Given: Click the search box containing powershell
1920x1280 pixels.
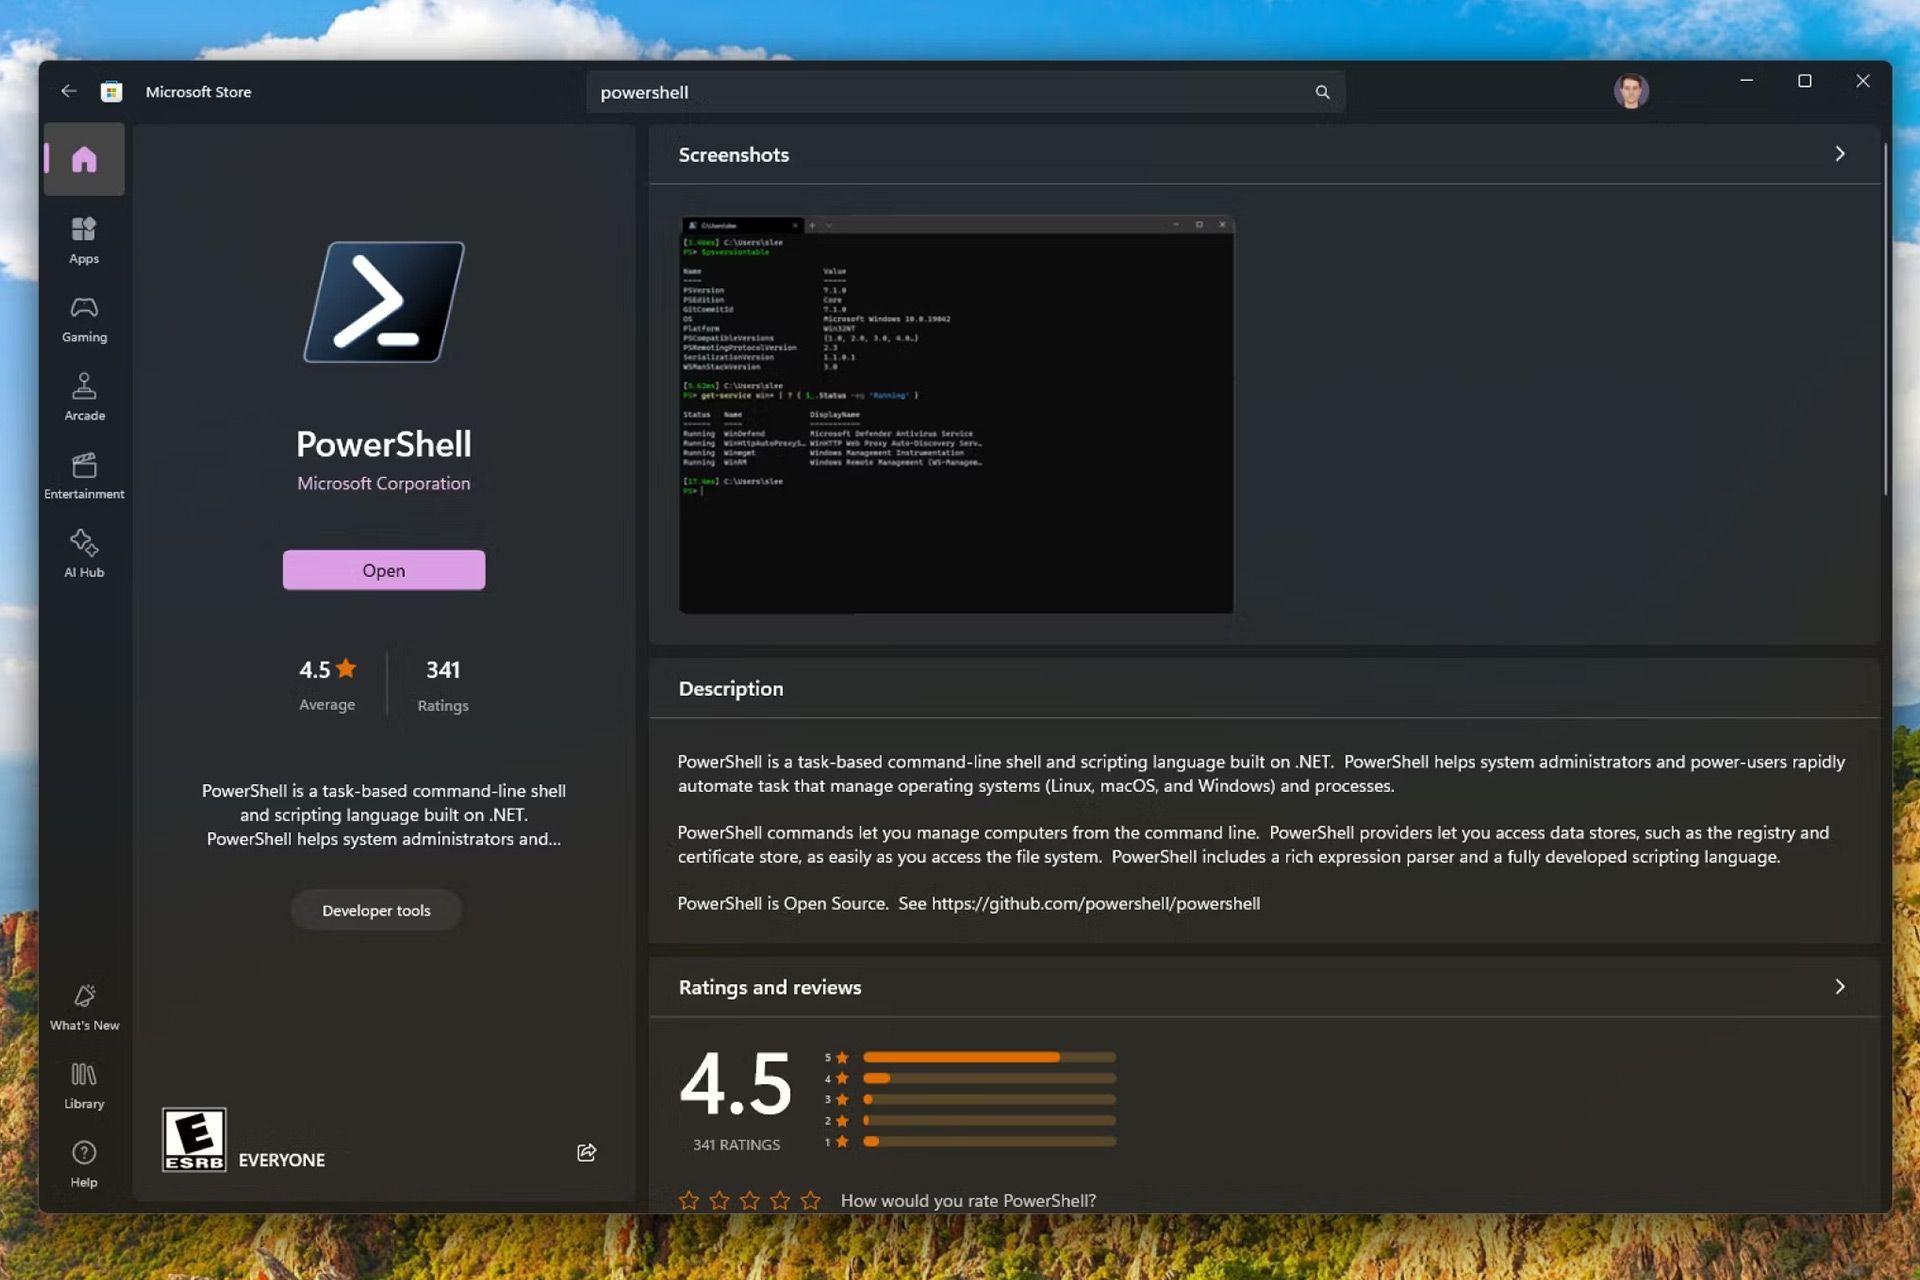Looking at the screenshot, I should (965, 92).
